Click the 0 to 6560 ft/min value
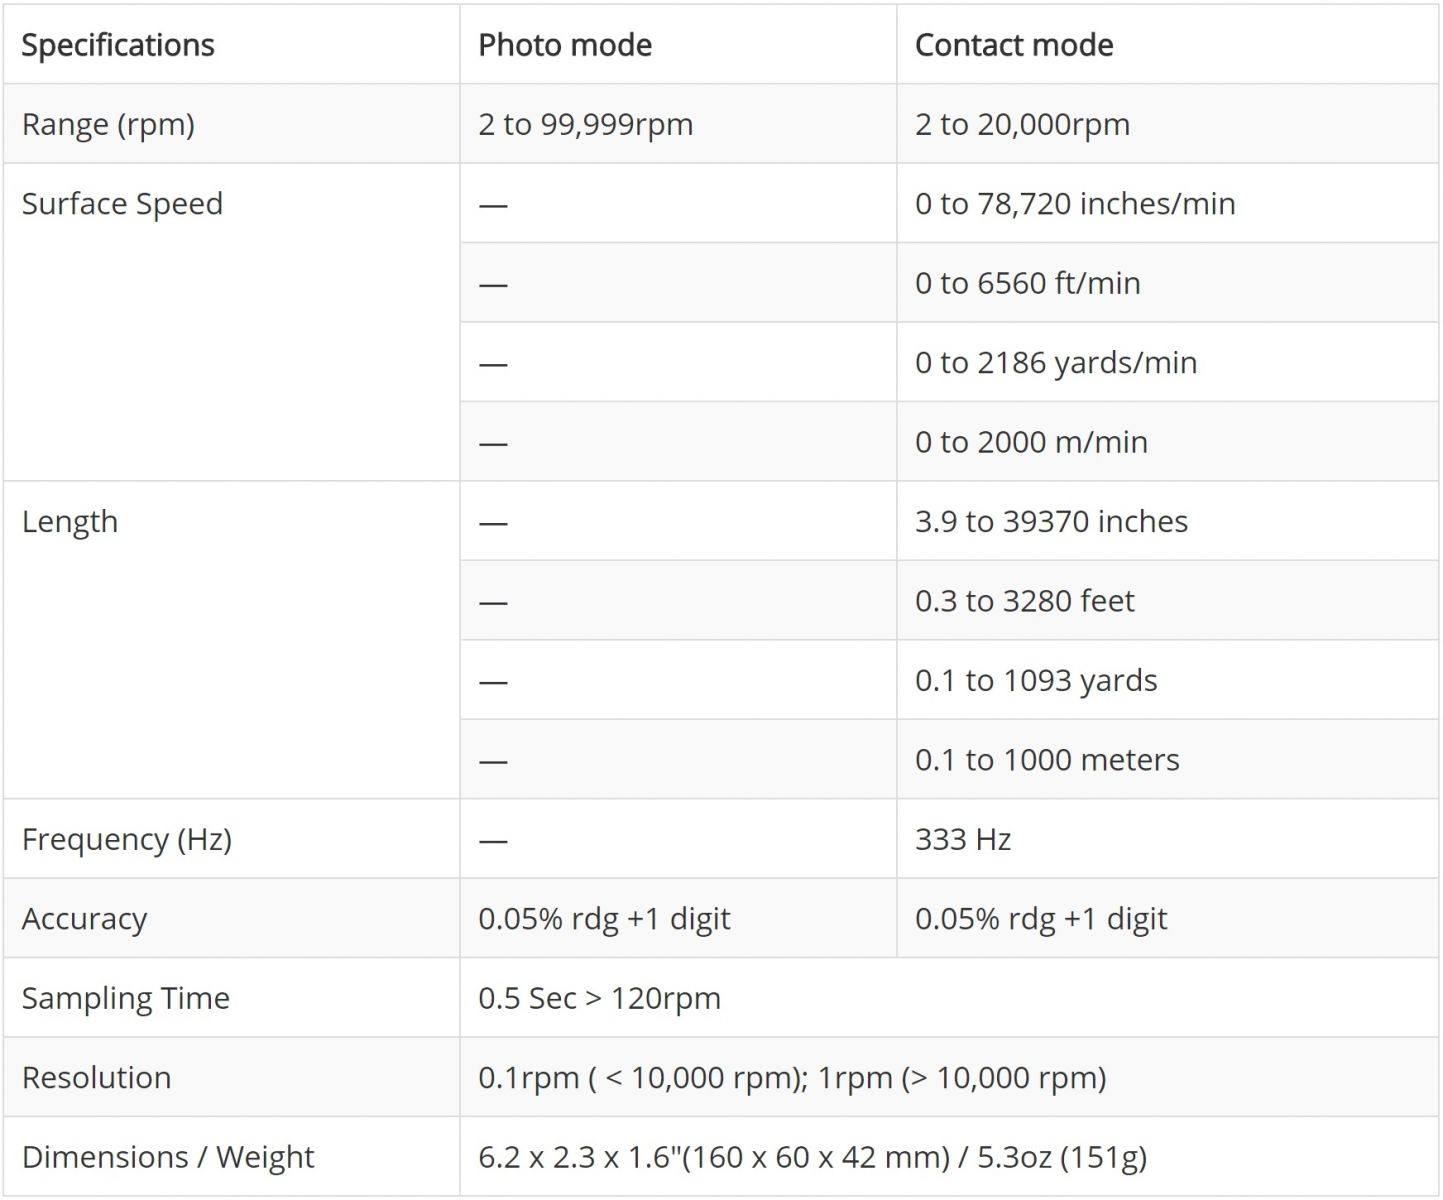The width and height of the screenshot is (1443, 1200). tap(1027, 284)
